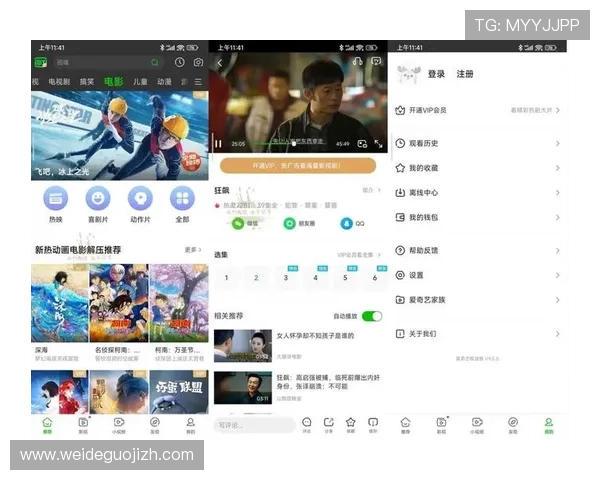Open 离线中心 row chevron
The width and height of the screenshot is (600, 480).
[x=558, y=193]
